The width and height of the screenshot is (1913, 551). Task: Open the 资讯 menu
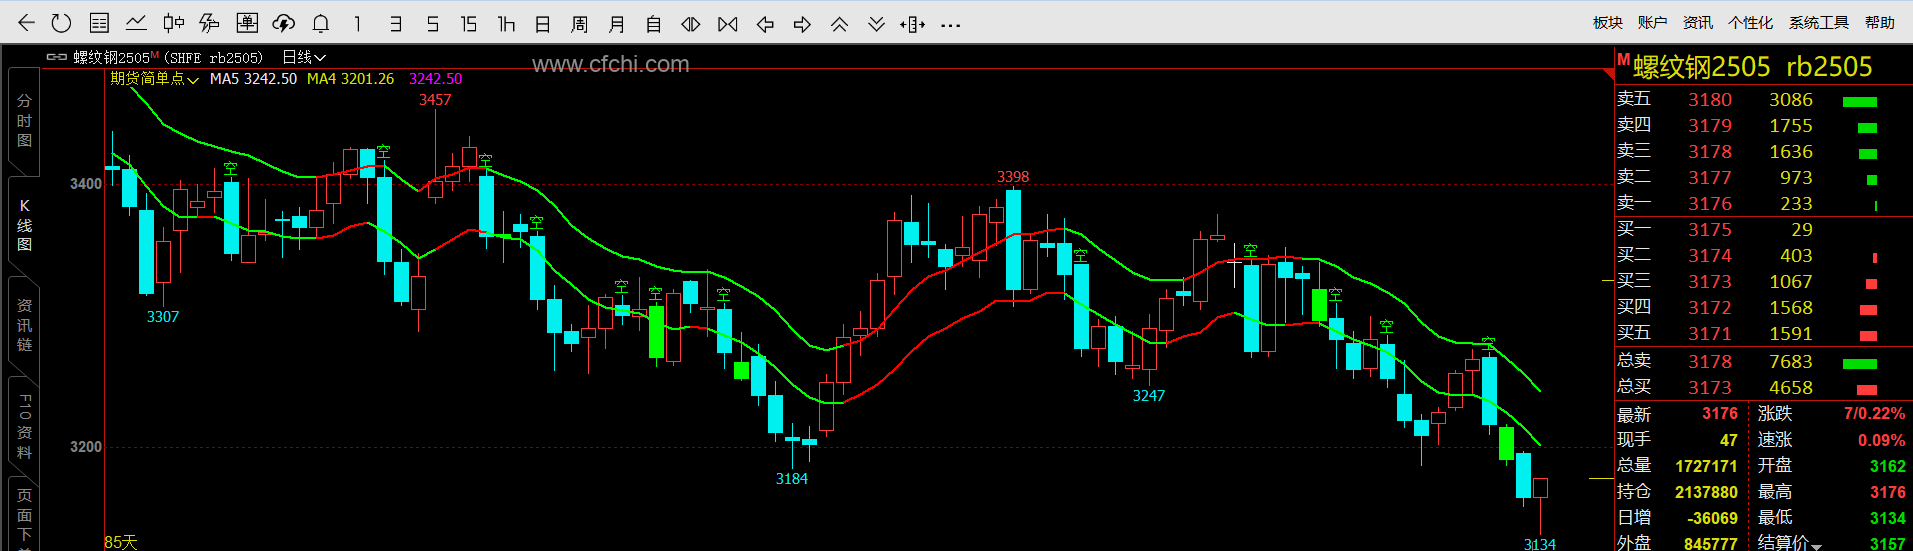(x=1698, y=22)
